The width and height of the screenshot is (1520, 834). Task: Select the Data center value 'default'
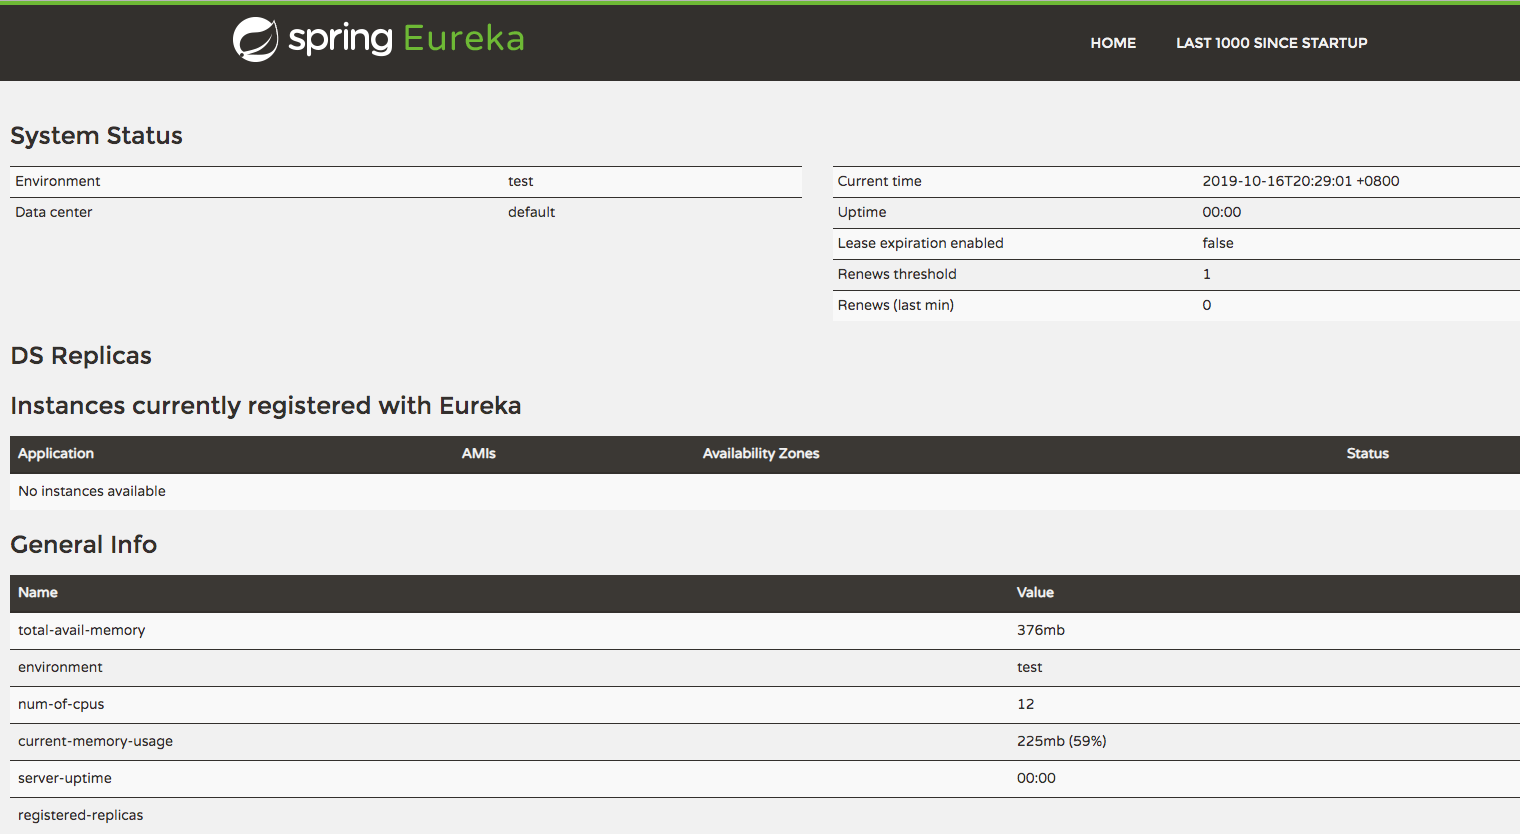(531, 212)
